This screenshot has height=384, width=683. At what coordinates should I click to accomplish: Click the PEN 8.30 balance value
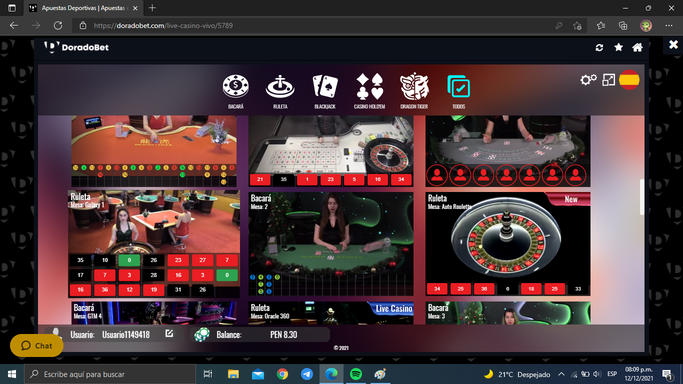(284, 334)
